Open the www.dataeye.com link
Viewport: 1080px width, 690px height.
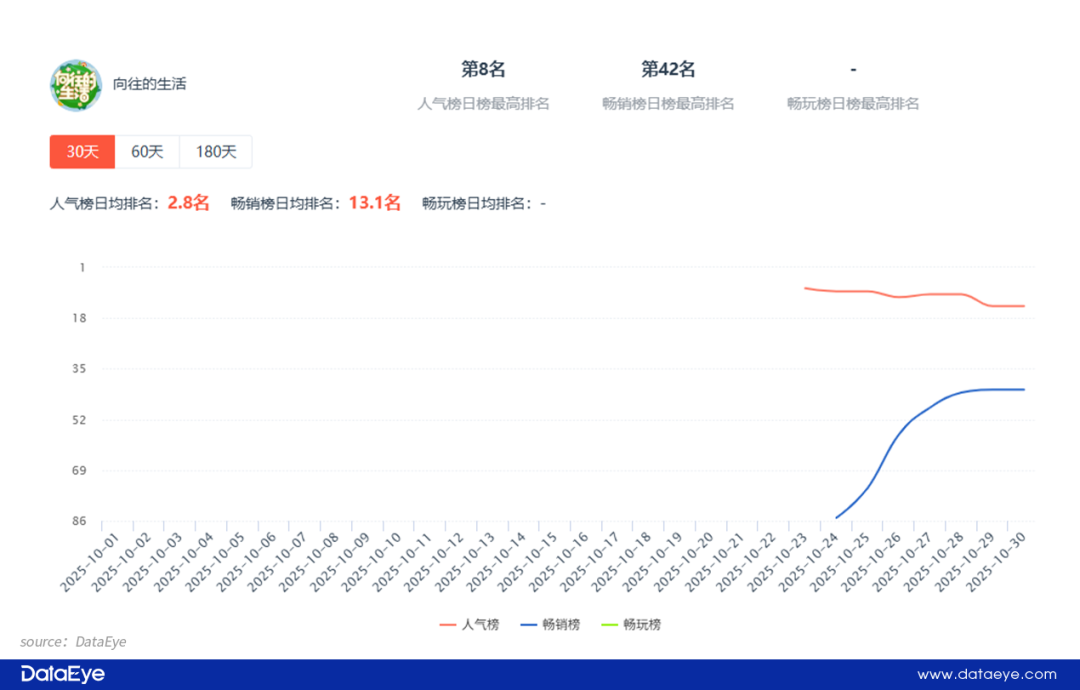point(986,674)
